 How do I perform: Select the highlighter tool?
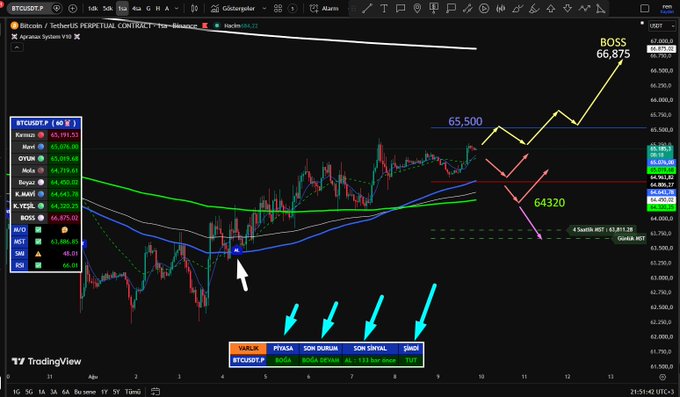(x=534, y=8)
